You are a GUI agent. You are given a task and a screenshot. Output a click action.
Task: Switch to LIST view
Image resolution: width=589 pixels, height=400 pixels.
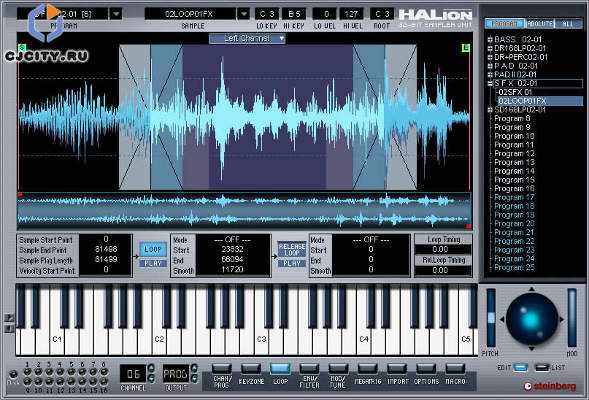pos(542,367)
